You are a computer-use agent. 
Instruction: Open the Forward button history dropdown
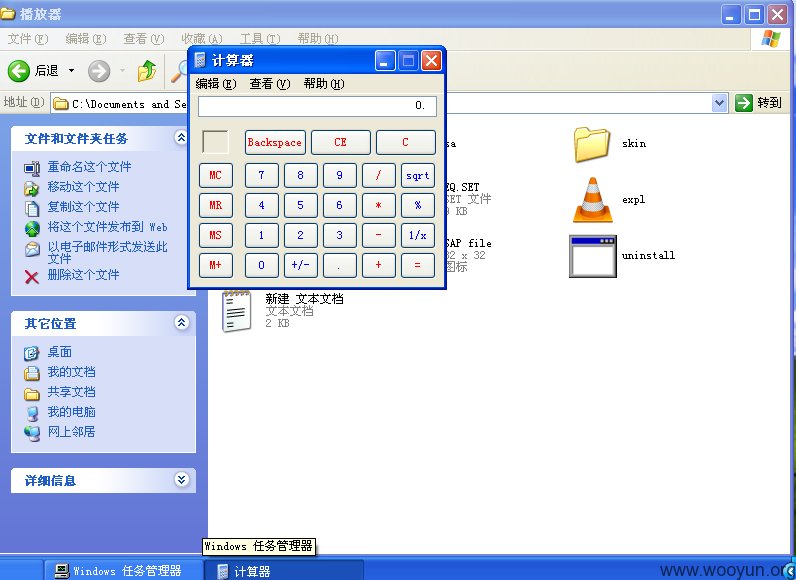(x=122, y=71)
